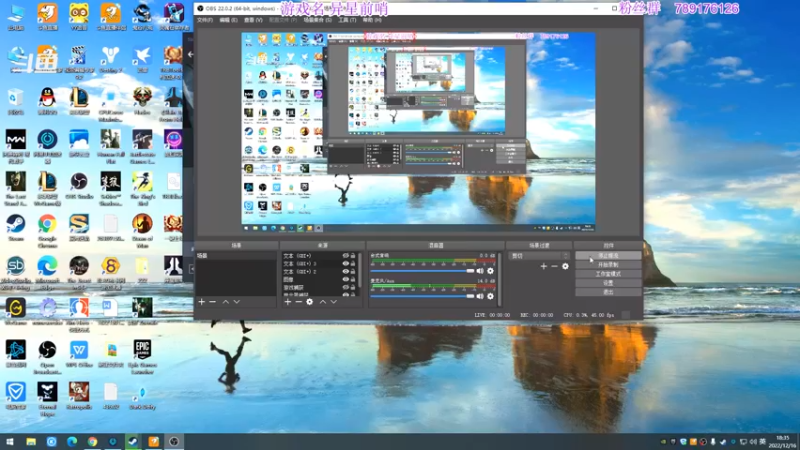Move the scene up in the Scenes panel
This screenshot has height=450, width=800.
[x=226, y=302]
